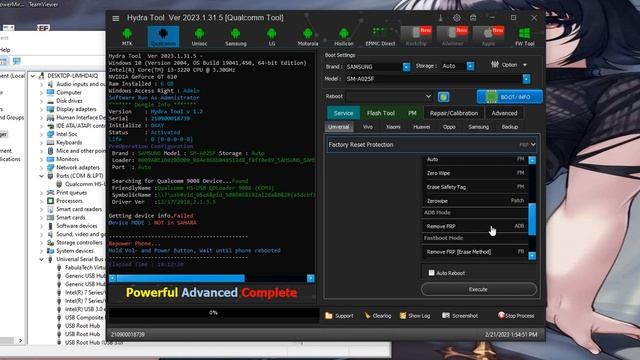Switch to the PM tab
Viewport: 640px width, 360px height.
coord(412,113)
